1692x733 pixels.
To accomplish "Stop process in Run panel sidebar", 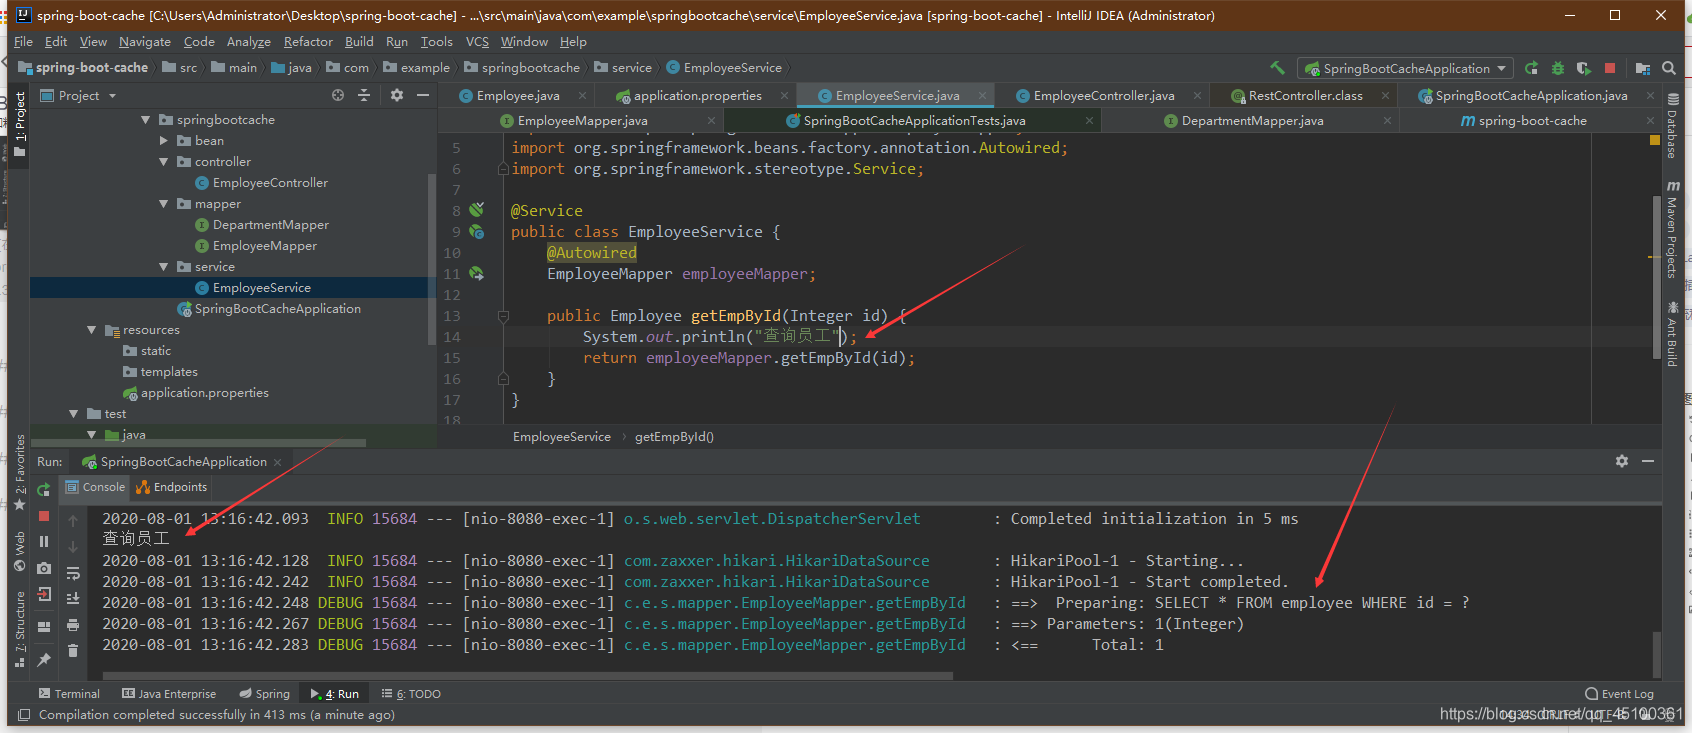I will coord(44,516).
